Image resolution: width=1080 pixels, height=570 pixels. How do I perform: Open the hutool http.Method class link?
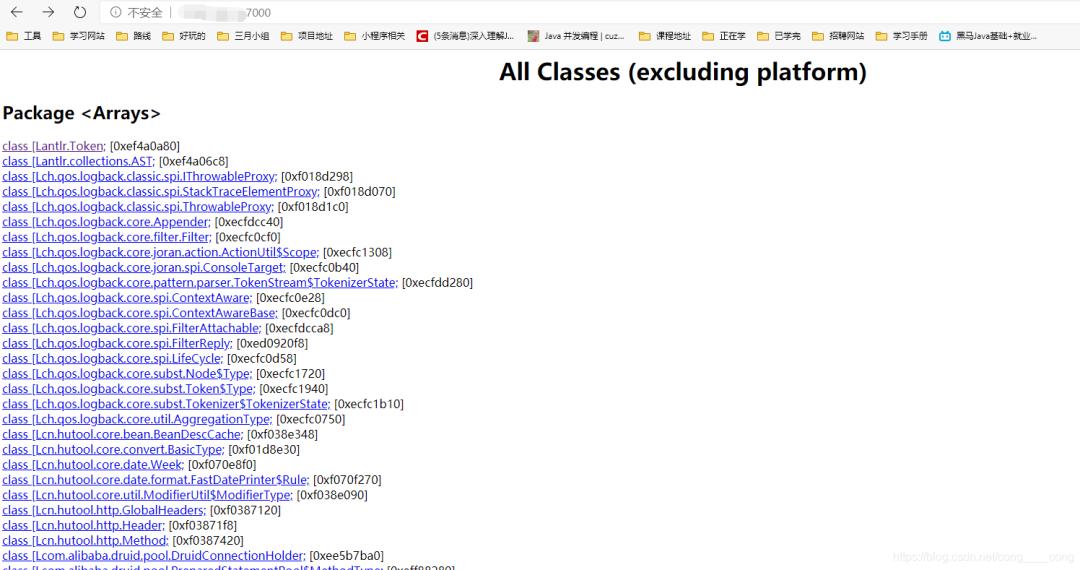point(85,540)
